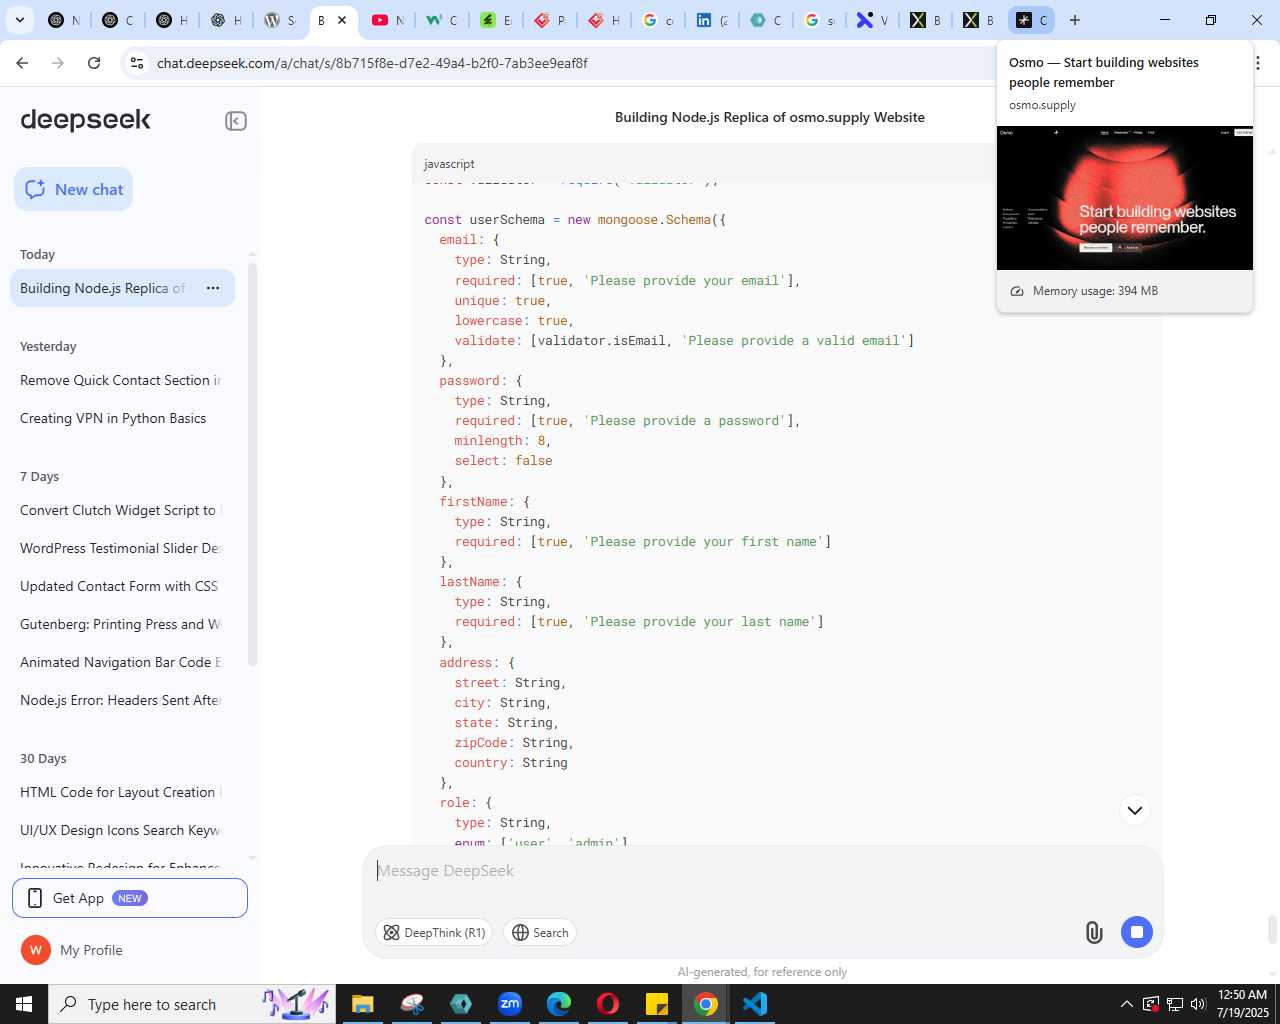The image size is (1280, 1024).
Task: Show hidden system tray icons
Action: (x=1127, y=1004)
